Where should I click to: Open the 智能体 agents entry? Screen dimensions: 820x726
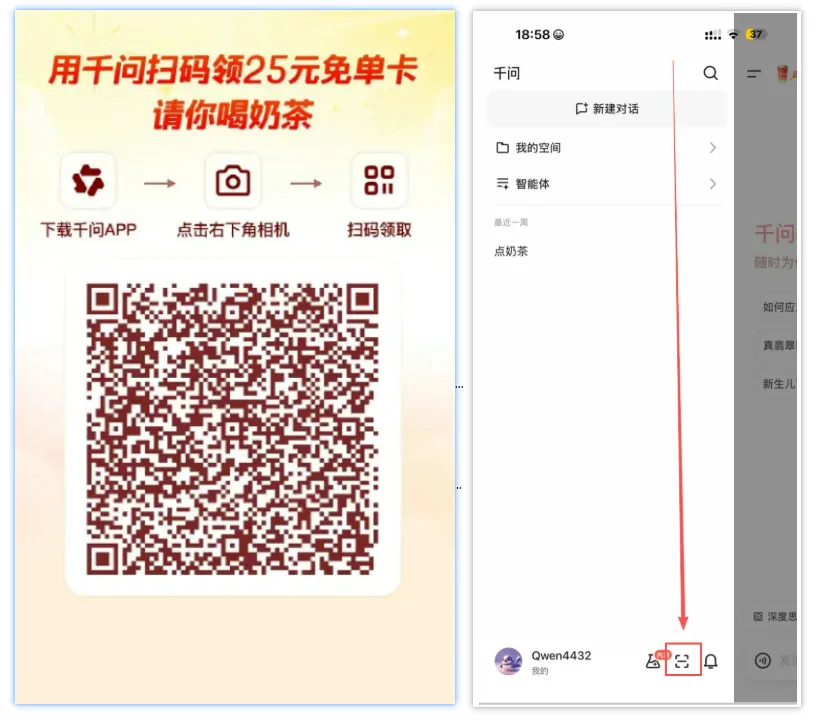point(607,184)
